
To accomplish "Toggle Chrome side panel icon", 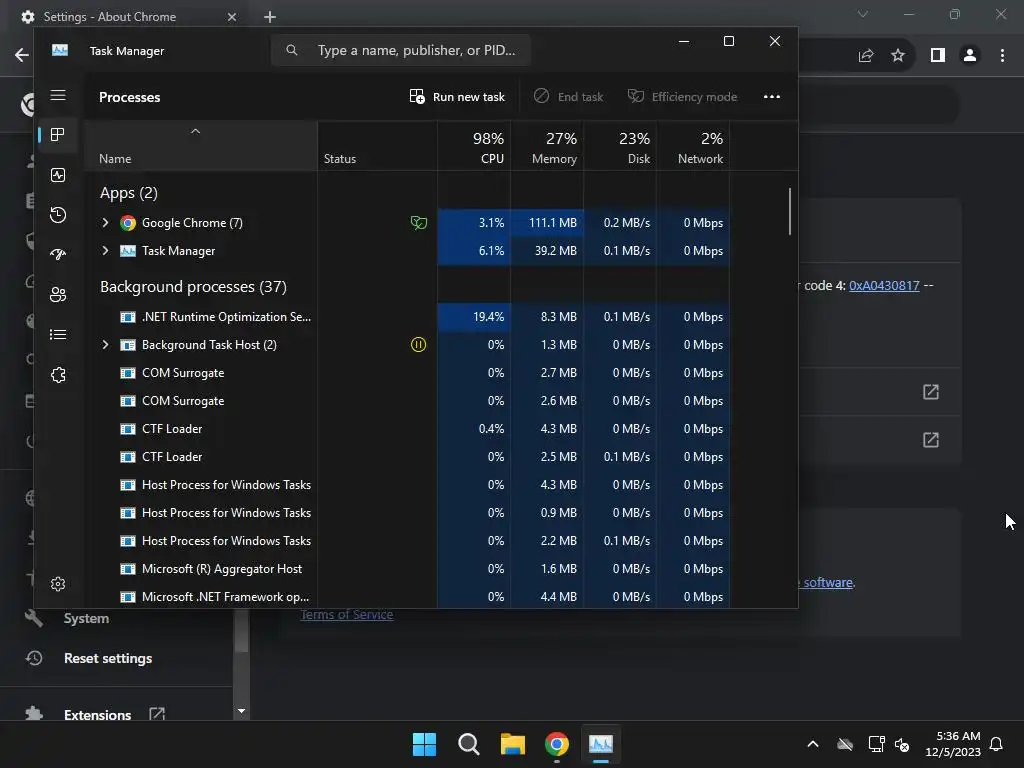I will 937,56.
